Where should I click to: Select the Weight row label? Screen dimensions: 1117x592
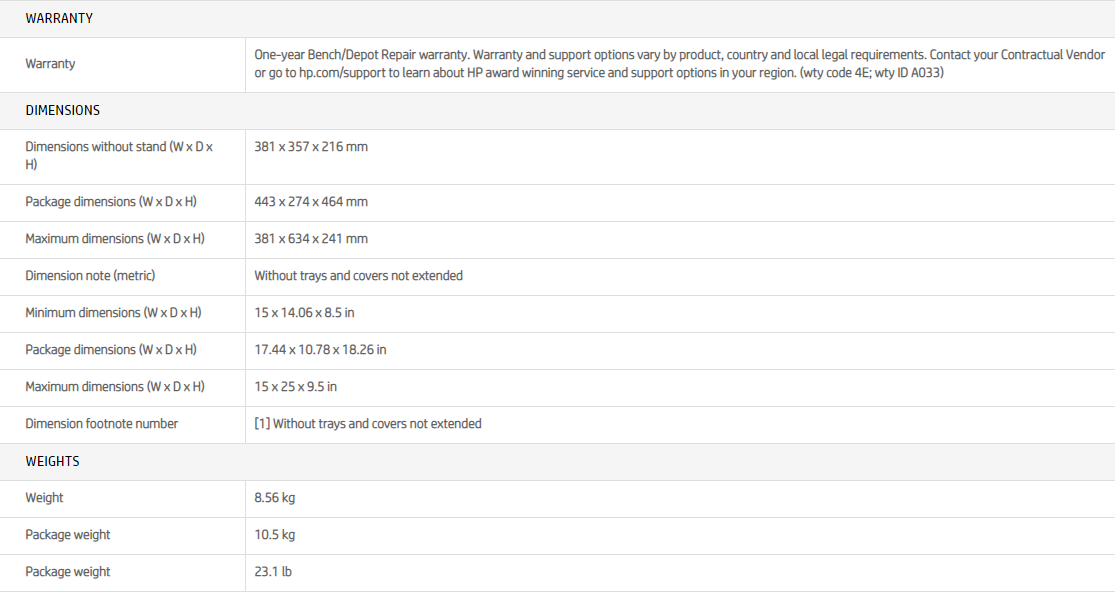click(44, 498)
